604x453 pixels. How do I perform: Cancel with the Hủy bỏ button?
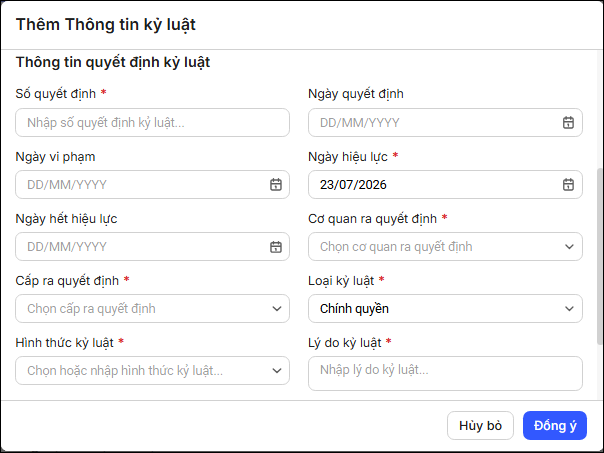pos(480,426)
